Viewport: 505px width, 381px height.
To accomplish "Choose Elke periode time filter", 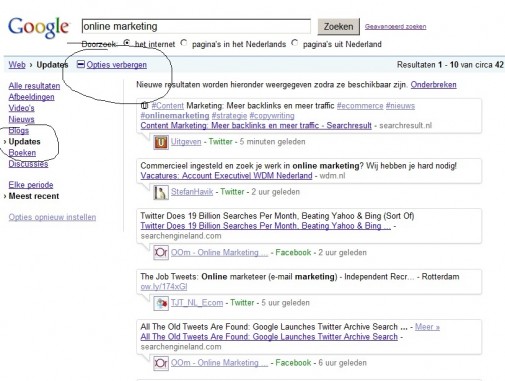I will (31, 185).
